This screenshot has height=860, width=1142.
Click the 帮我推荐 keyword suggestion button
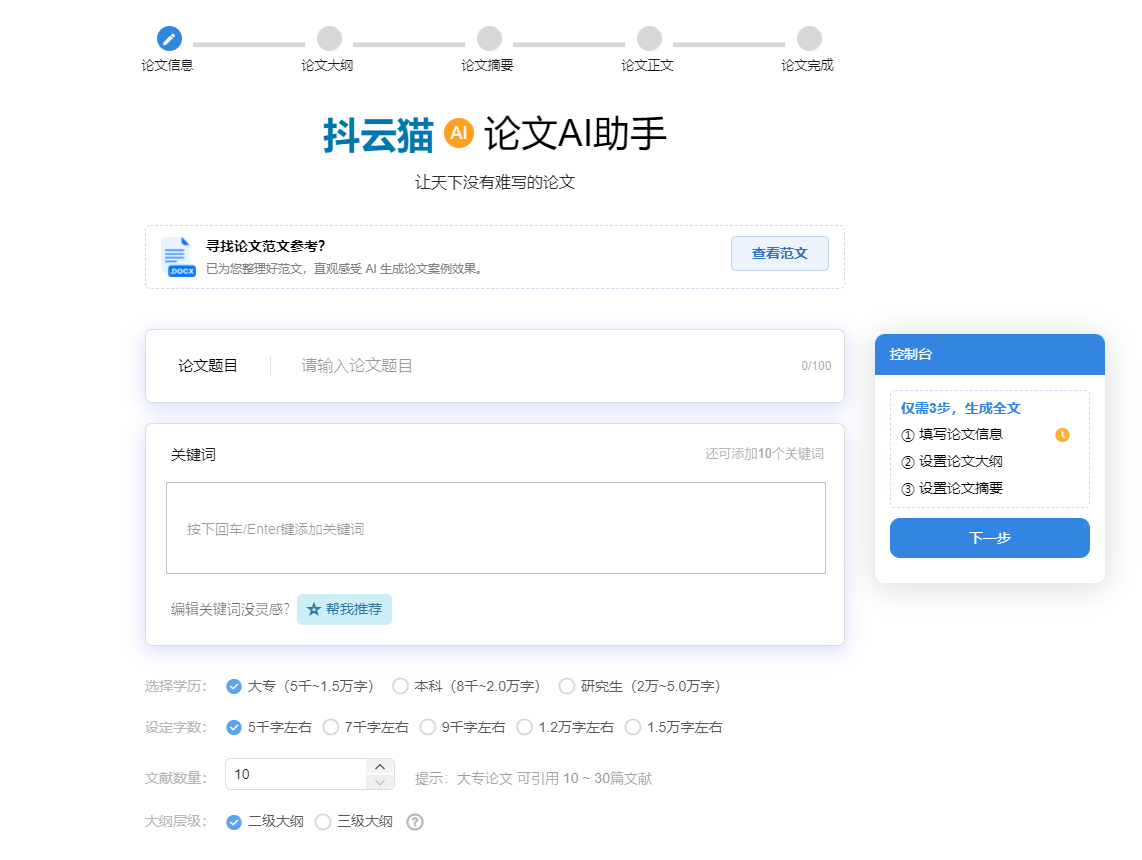(344, 608)
